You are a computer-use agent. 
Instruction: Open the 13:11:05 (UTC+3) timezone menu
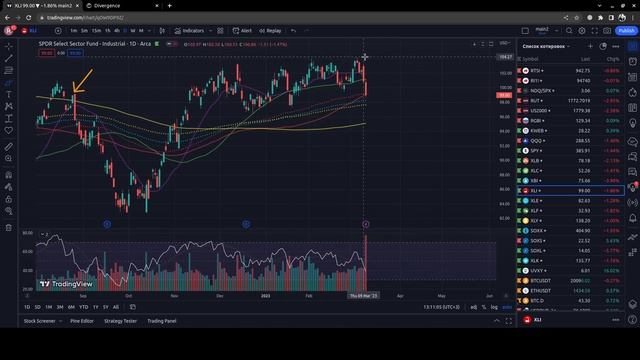[x=441, y=307]
